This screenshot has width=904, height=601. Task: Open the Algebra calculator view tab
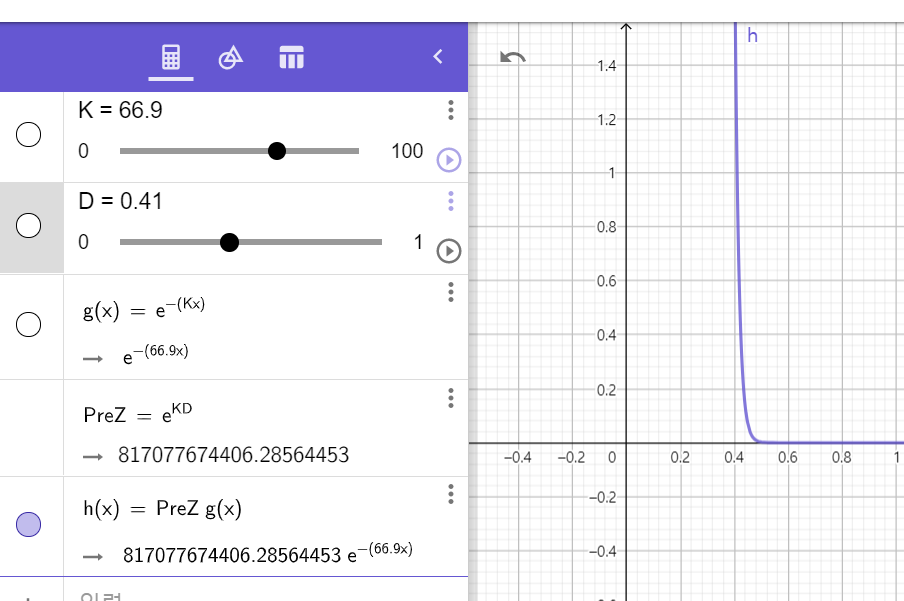pyautogui.click(x=171, y=57)
